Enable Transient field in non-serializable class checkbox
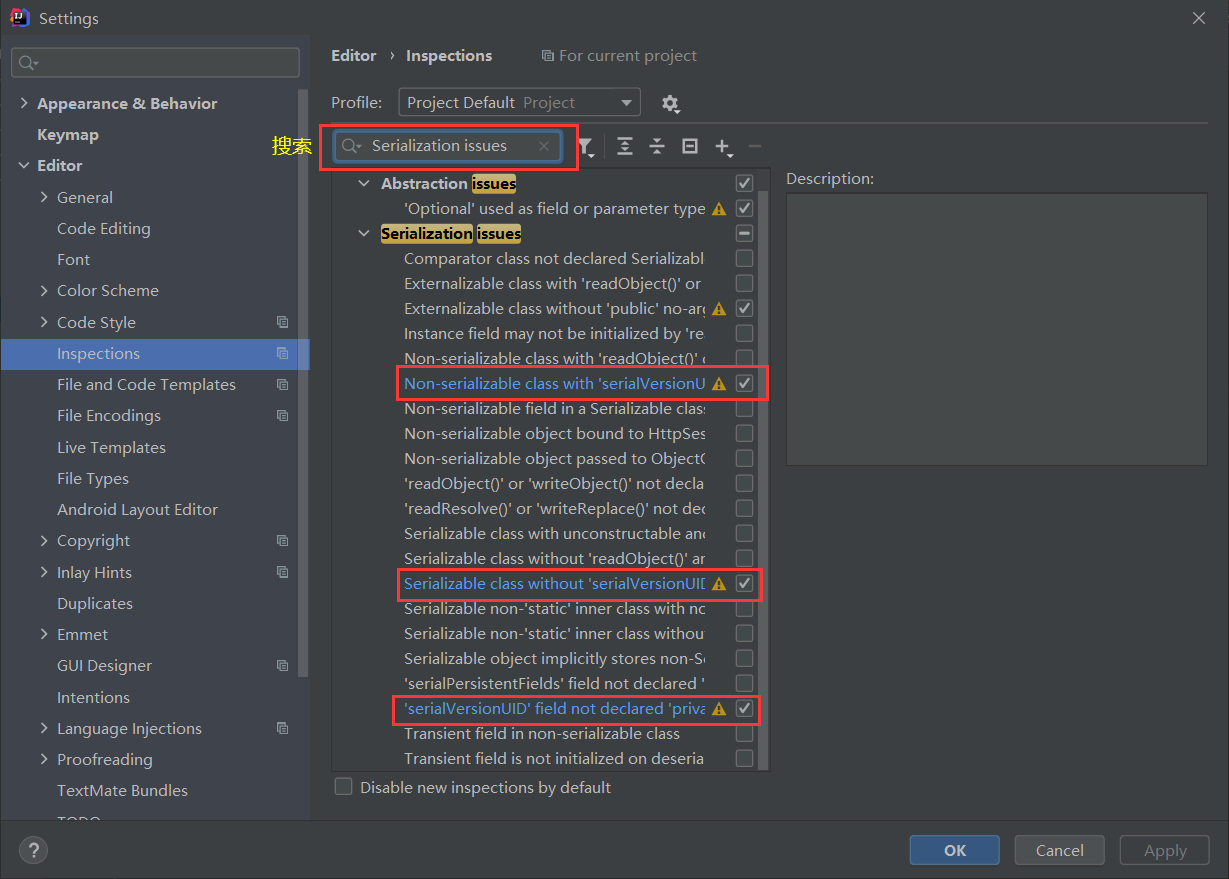 point(744,733)
